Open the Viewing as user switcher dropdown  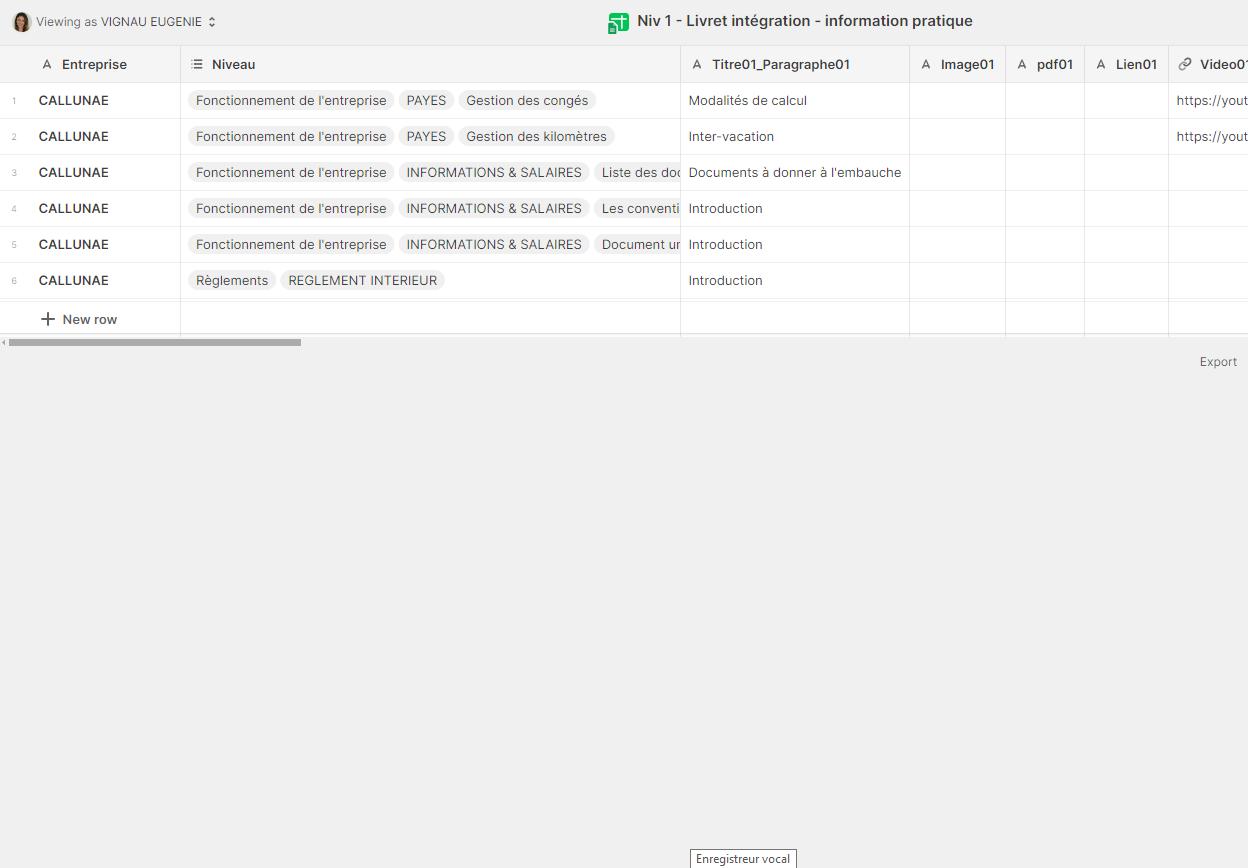211,22
